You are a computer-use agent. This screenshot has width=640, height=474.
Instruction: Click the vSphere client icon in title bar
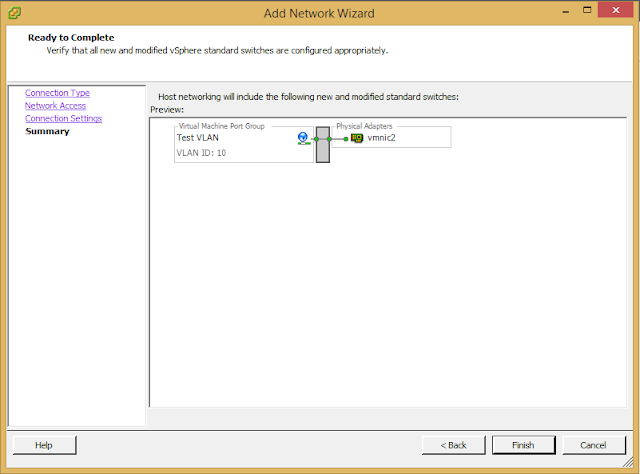14,13
